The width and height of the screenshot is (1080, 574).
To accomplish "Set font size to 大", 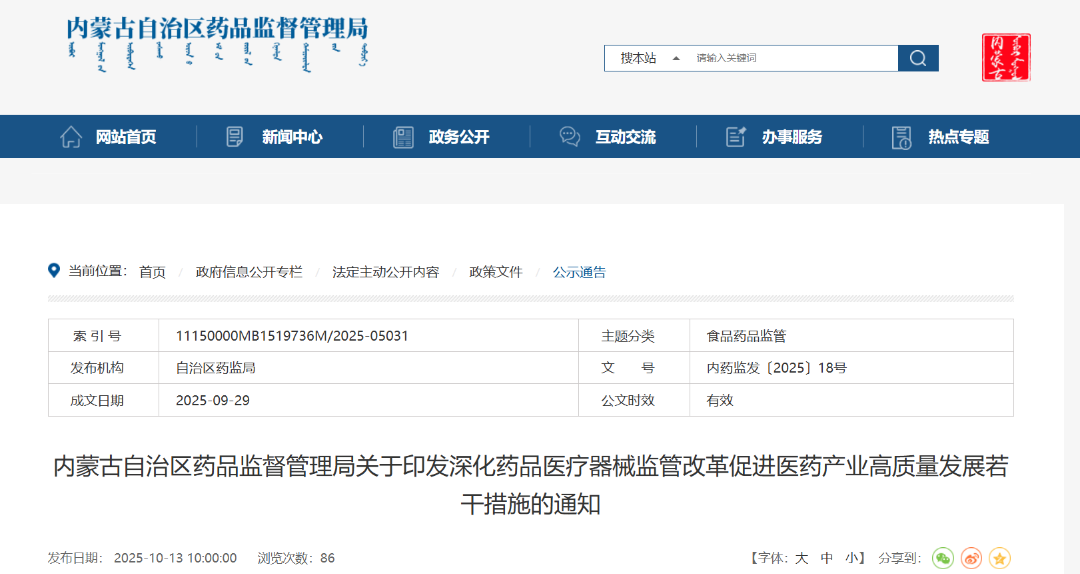I will click(801, 558).
